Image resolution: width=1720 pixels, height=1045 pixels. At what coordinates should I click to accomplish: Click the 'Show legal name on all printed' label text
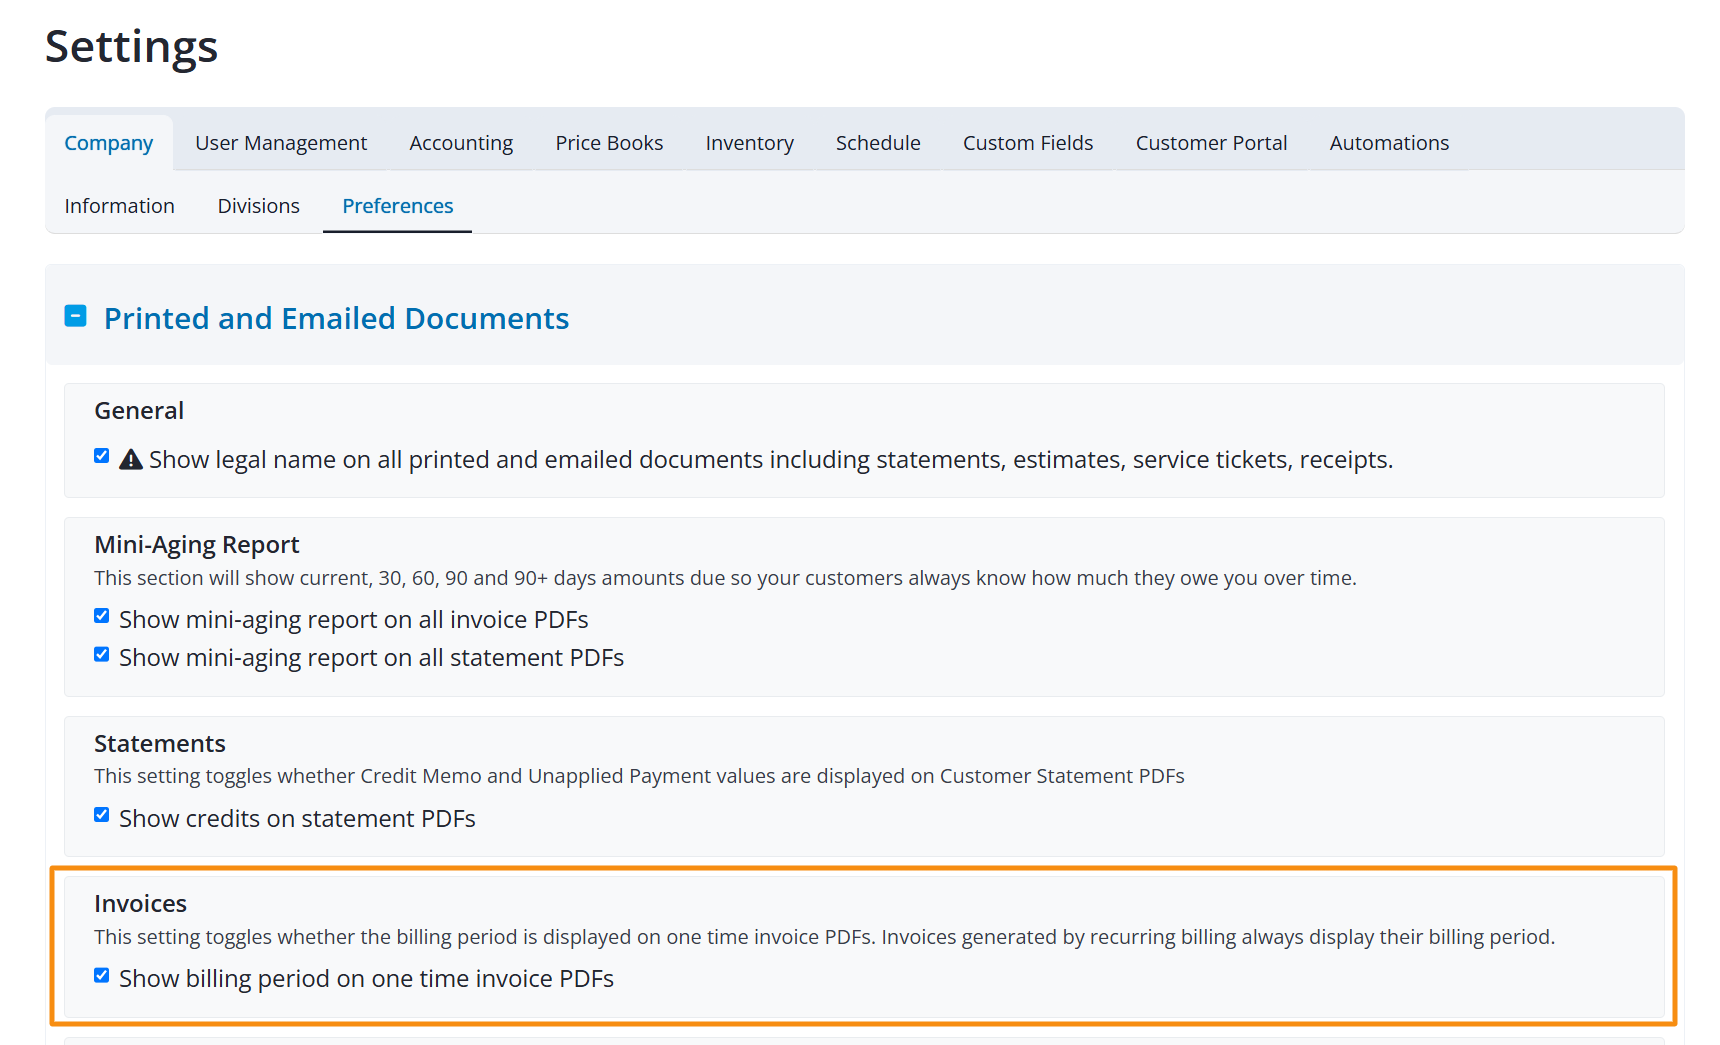(771, 460)
